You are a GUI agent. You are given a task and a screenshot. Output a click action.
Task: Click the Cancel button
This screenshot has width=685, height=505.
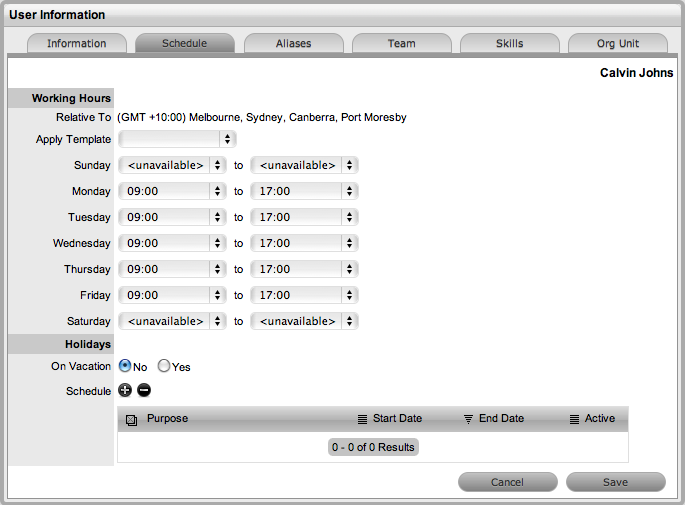[508, 482]
